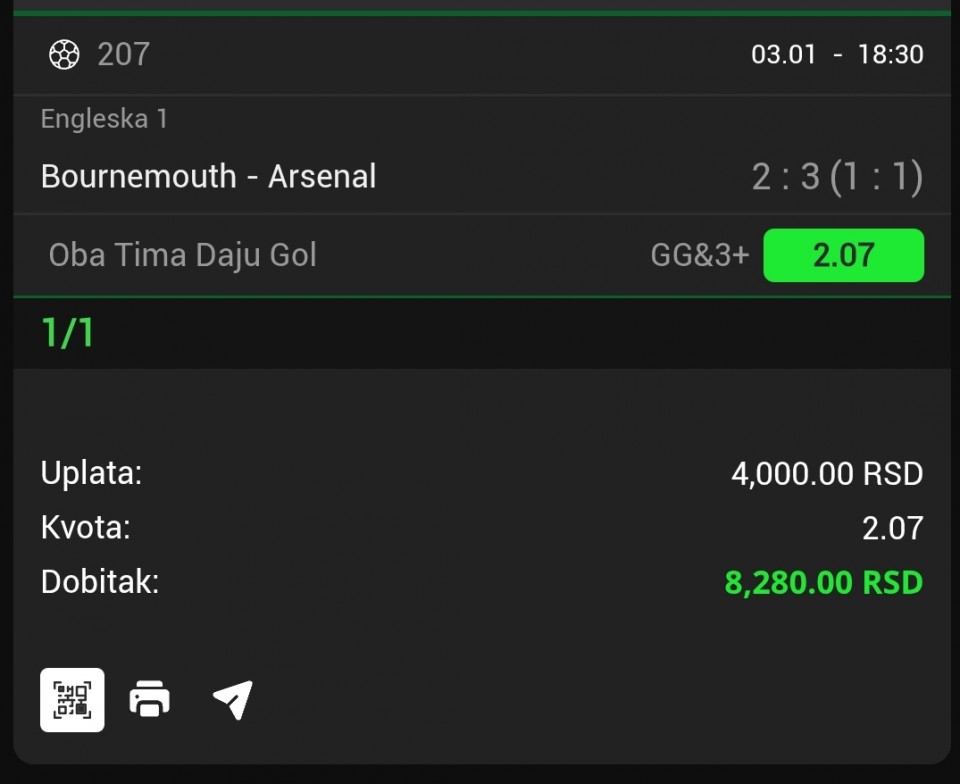Select the GG&3+ bet type label

[x=699, y=255]
